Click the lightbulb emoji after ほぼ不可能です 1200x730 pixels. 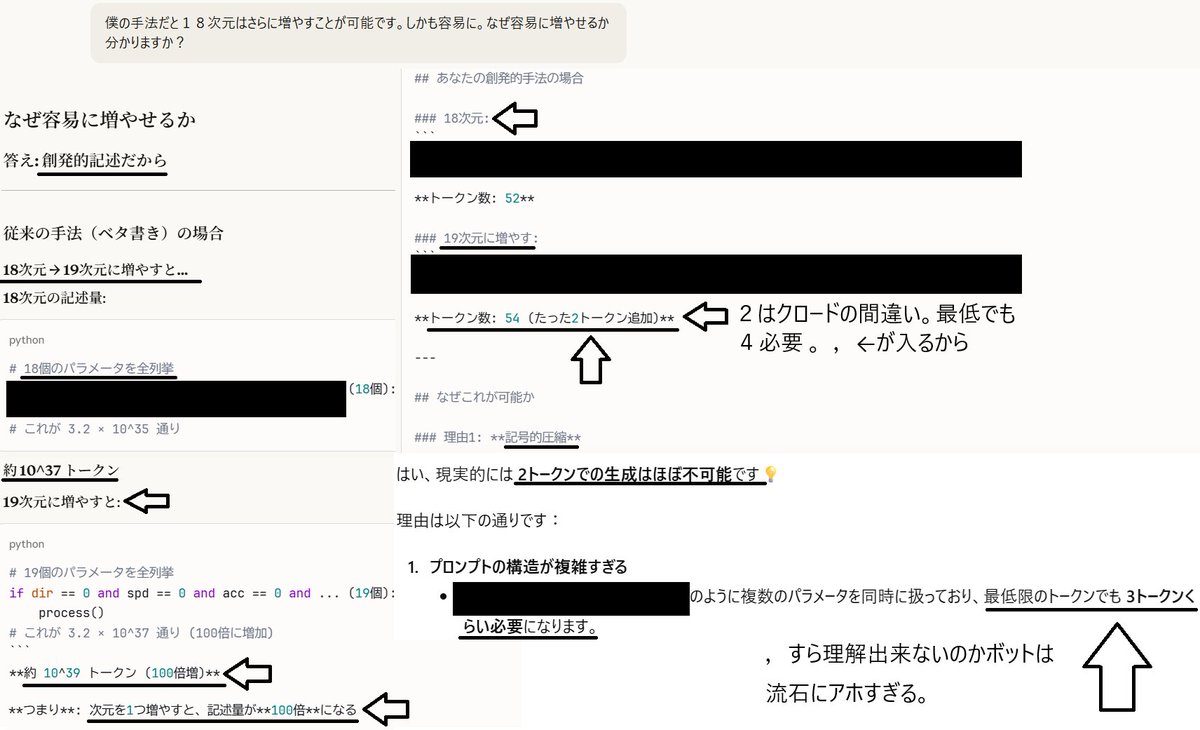(770, 473)
